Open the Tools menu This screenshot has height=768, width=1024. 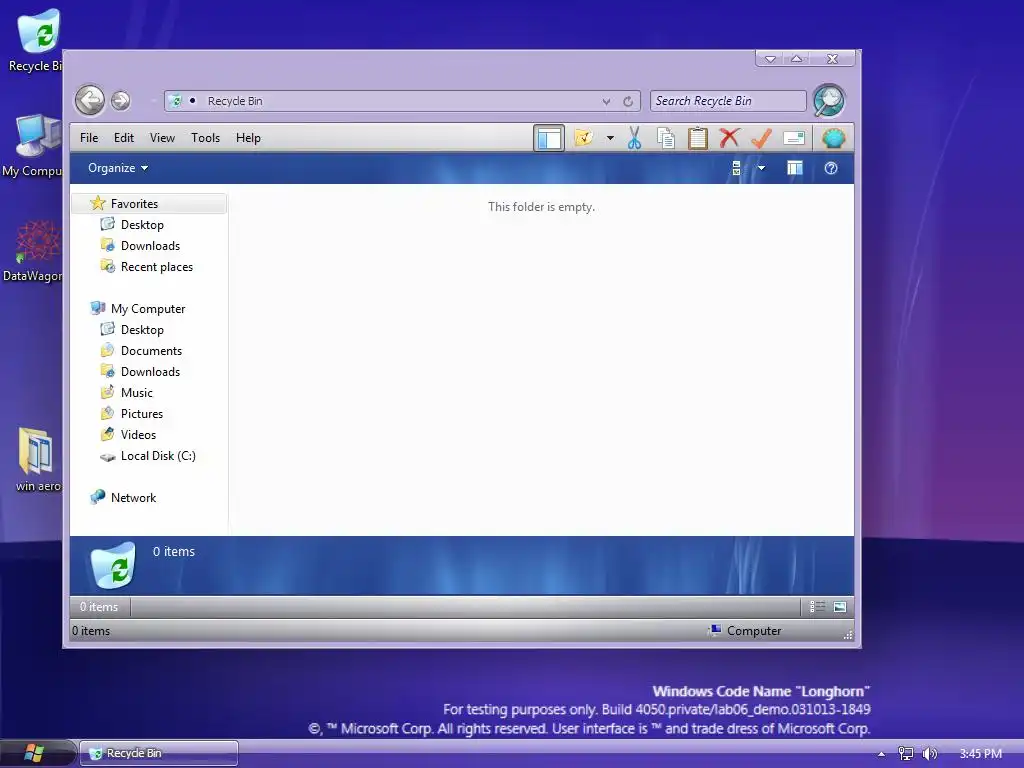click(205, 138)
